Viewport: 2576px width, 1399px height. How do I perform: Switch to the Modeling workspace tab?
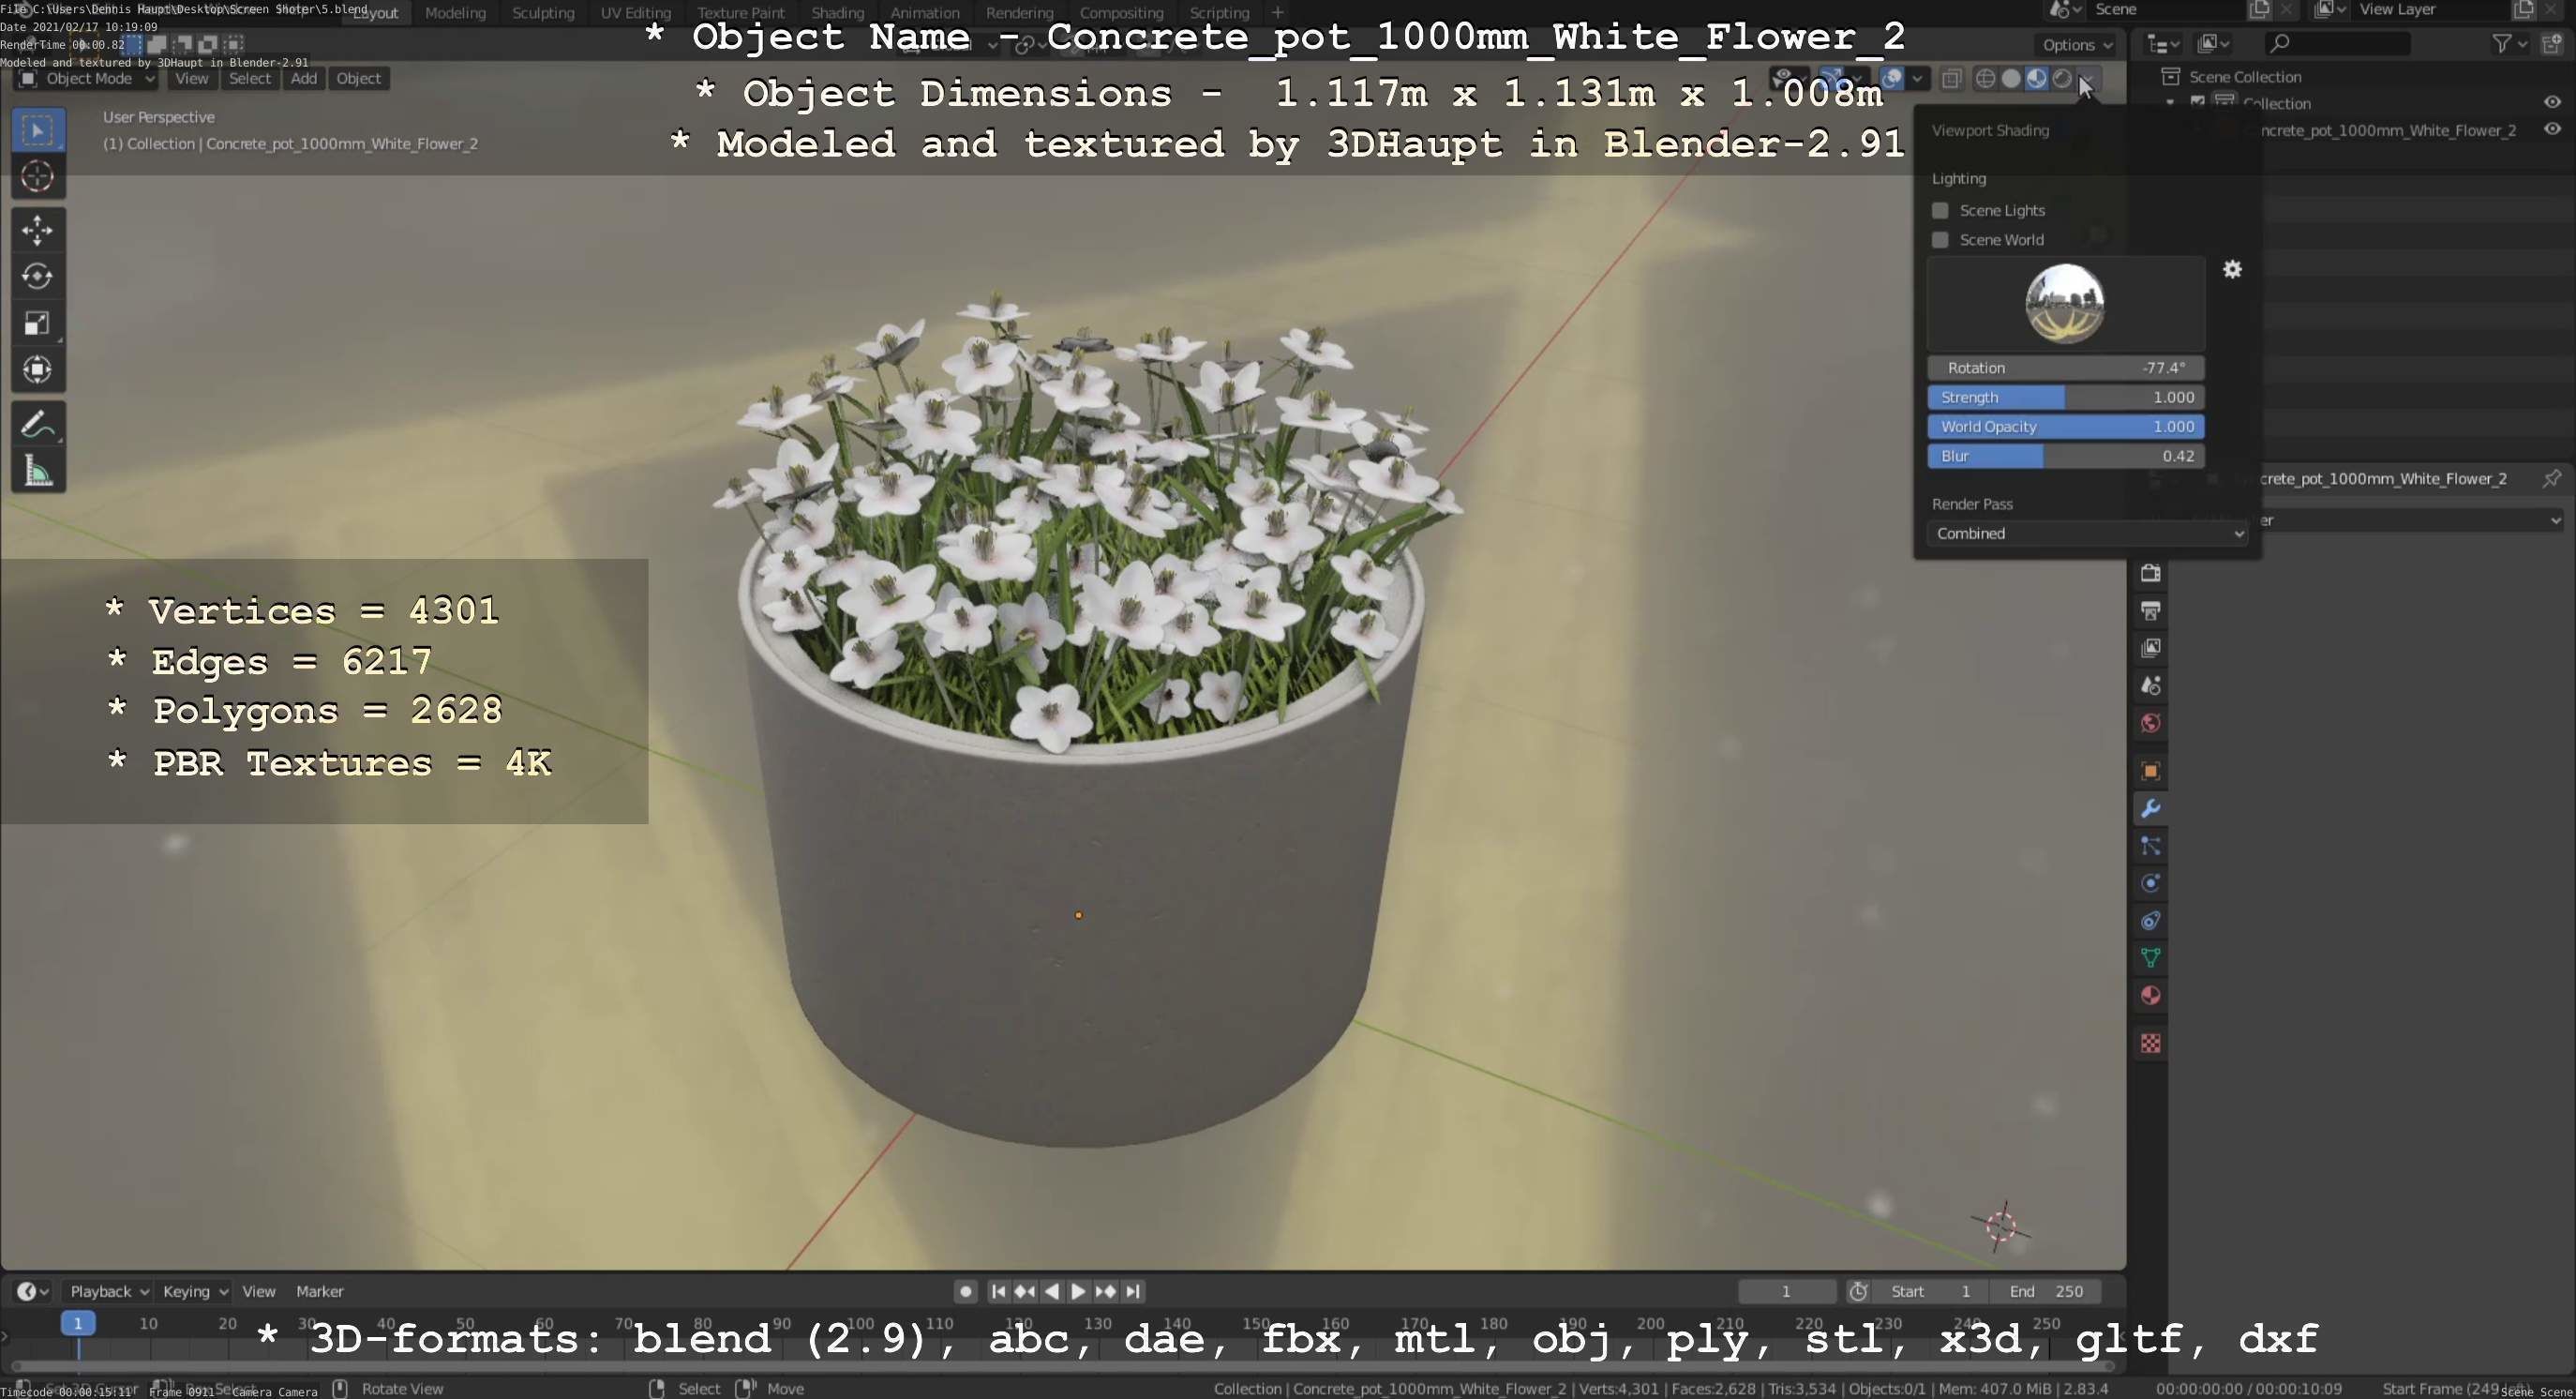455,13
